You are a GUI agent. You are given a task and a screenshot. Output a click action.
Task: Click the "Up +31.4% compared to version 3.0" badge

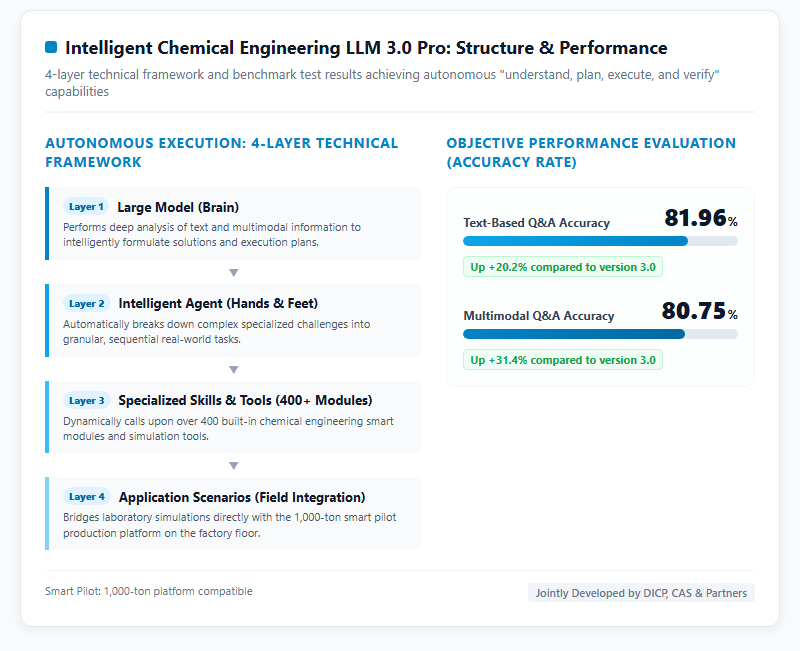coord(563,360)
